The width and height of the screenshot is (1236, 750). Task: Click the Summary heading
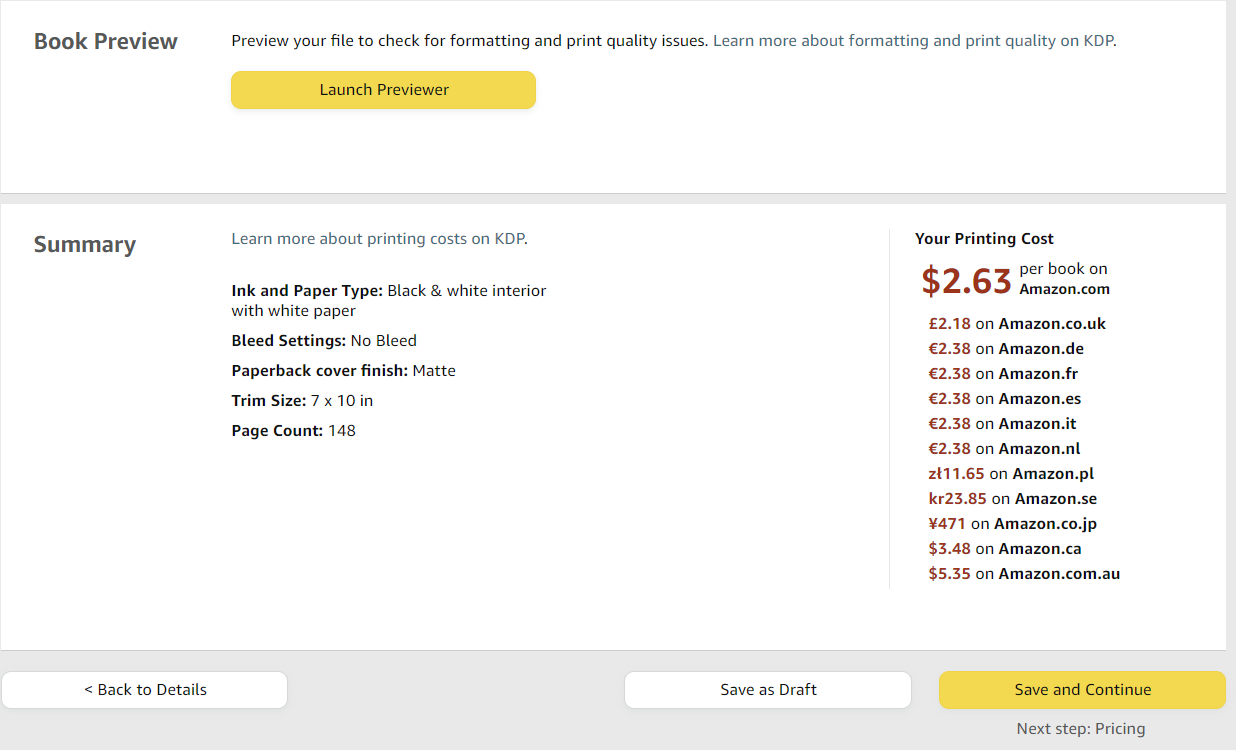[x=85, y=245]
